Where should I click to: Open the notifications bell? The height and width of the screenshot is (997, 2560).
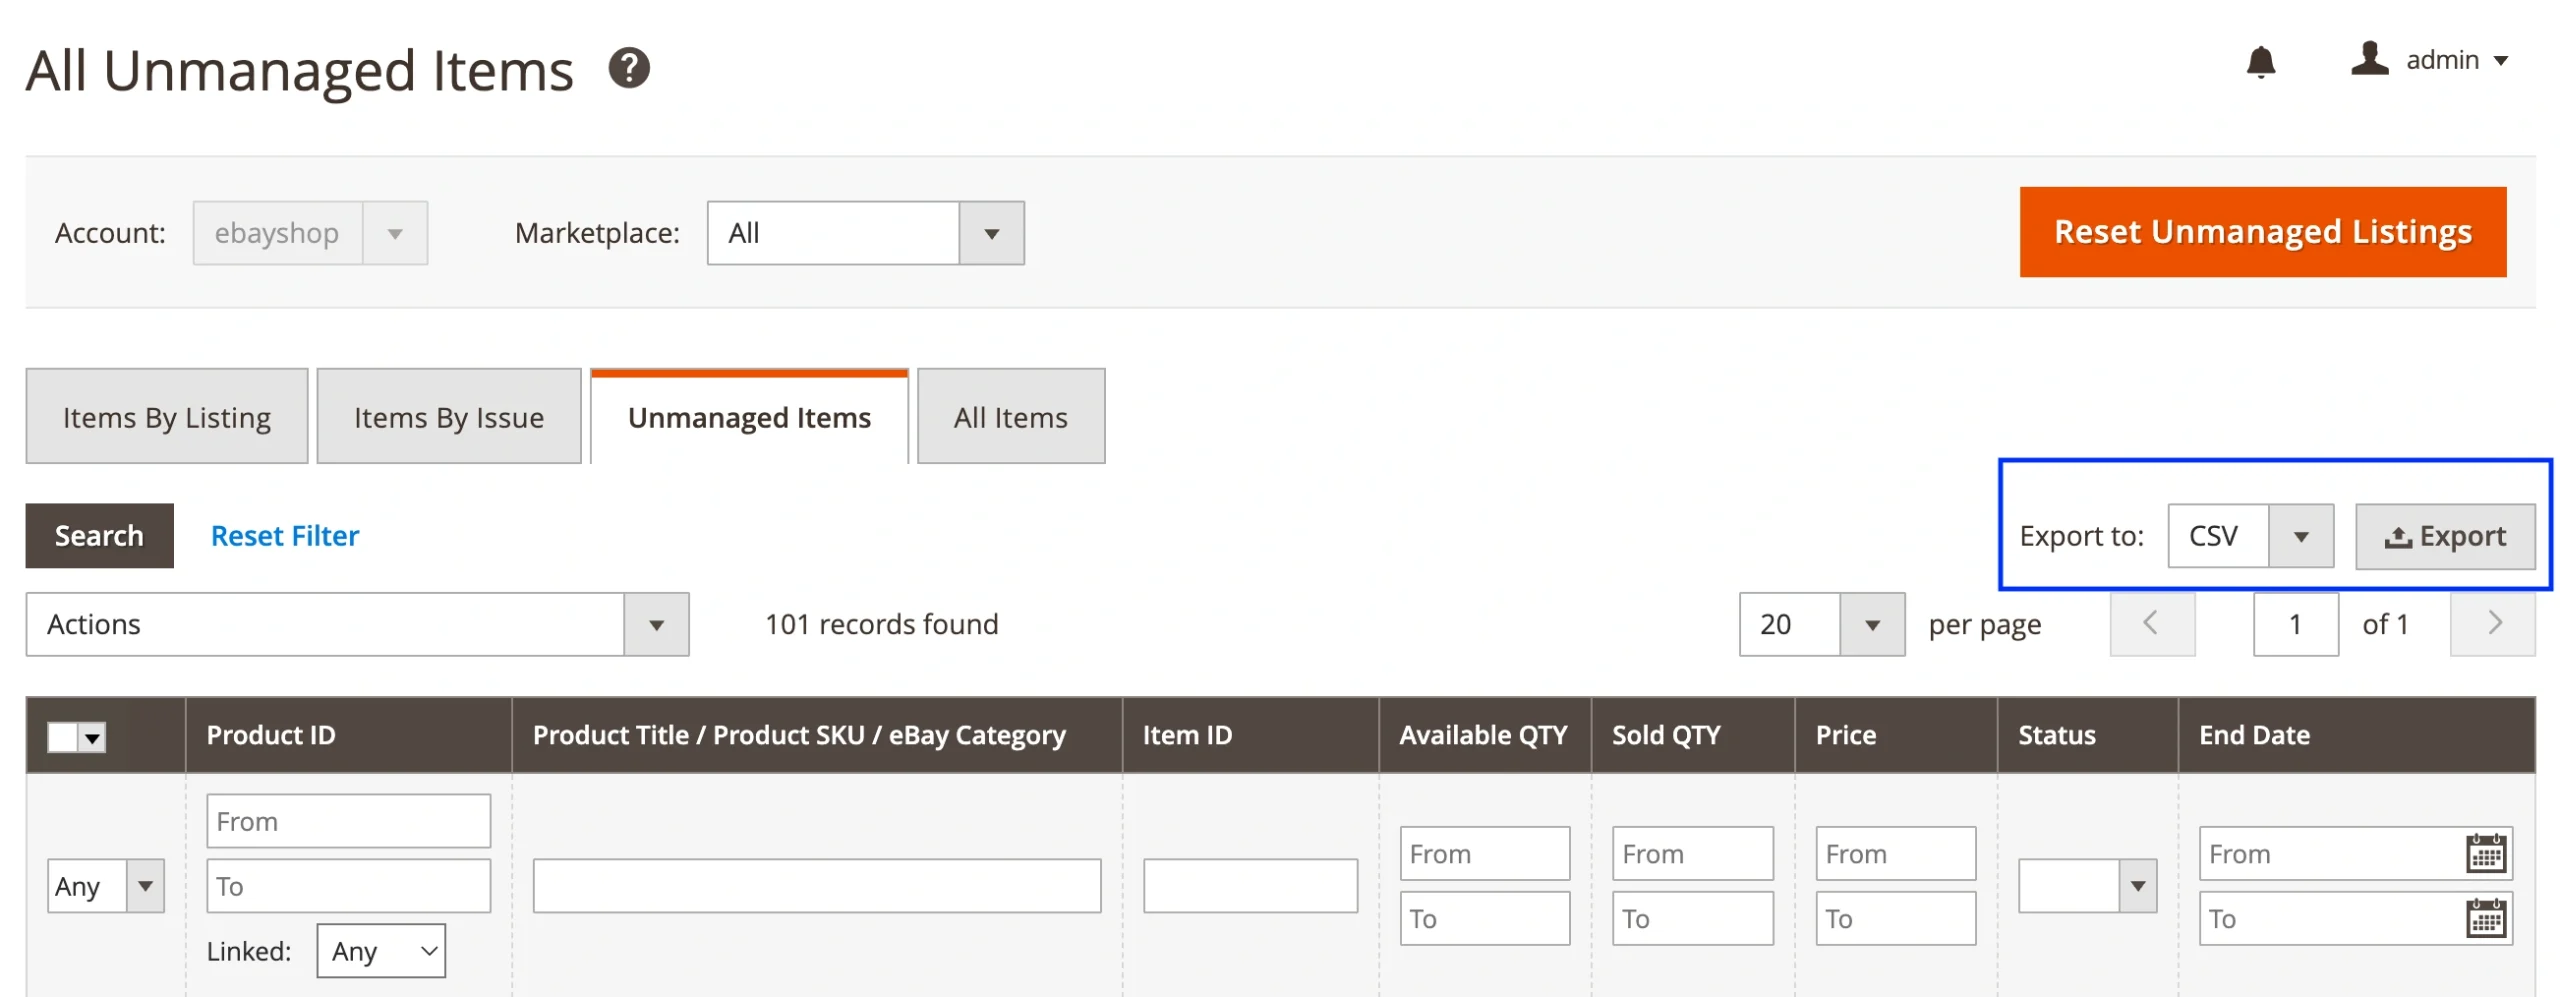click(2262, 62)
